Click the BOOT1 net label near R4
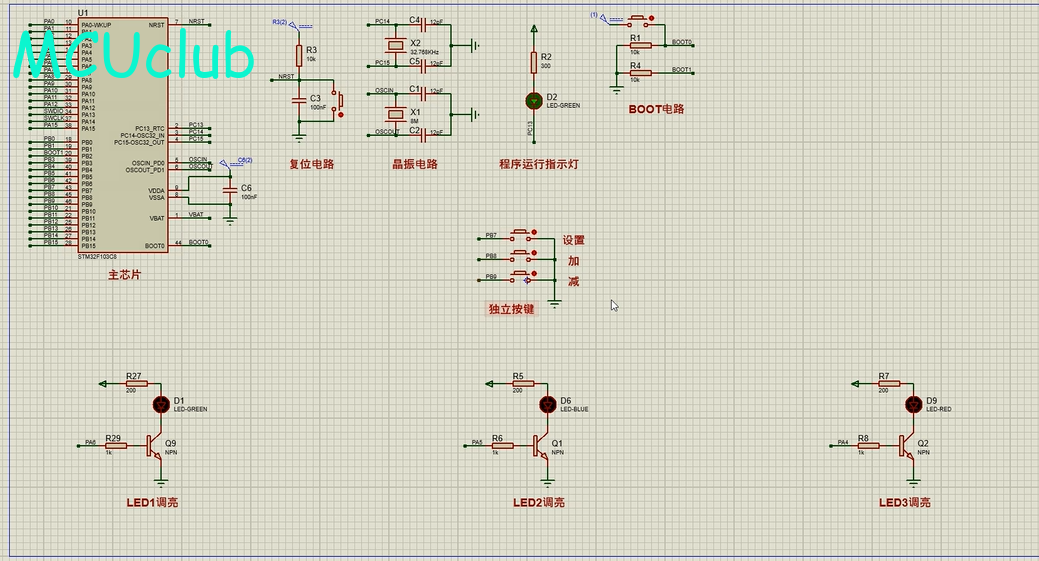 682,70
